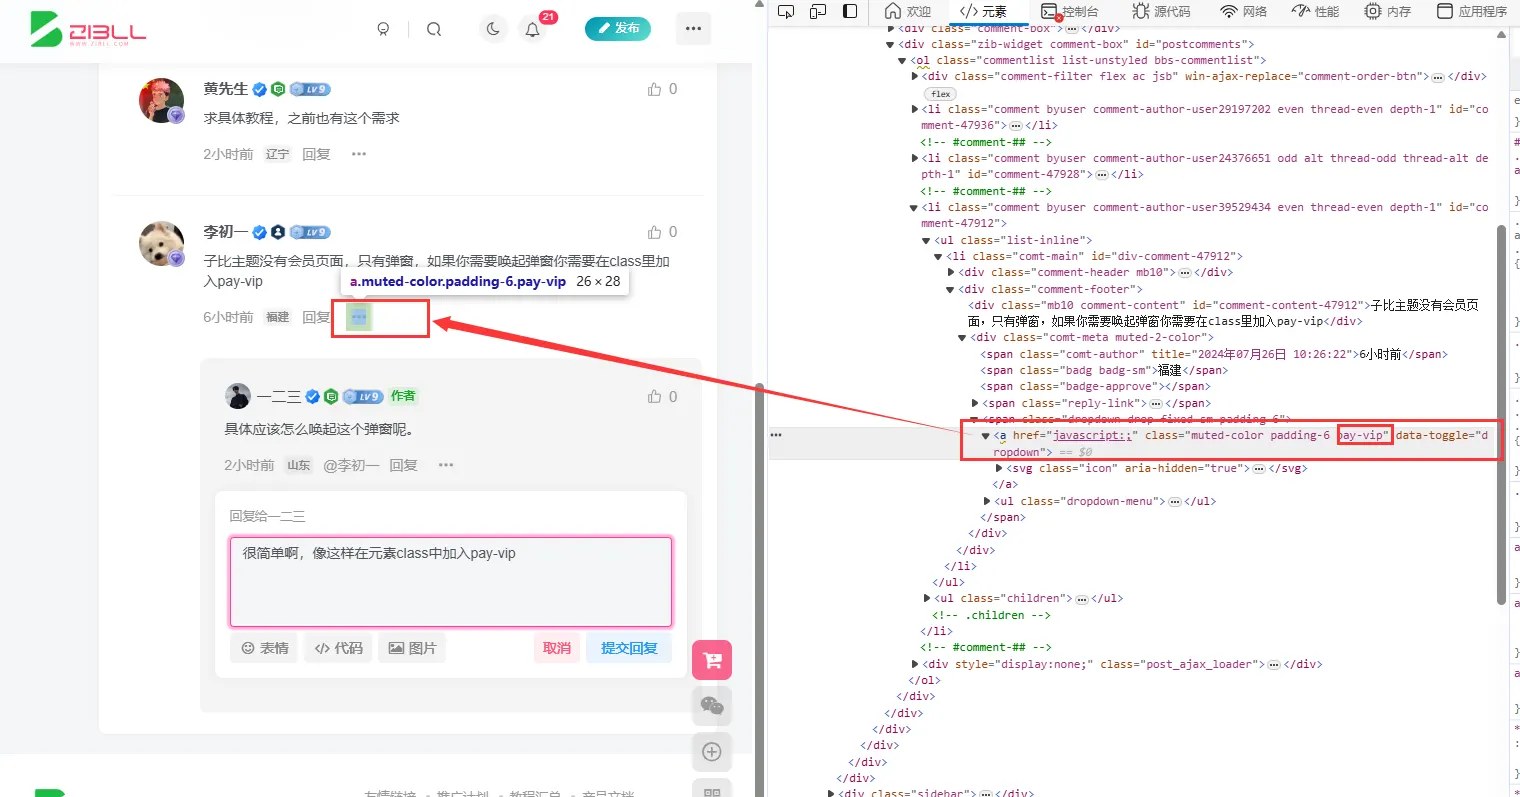
Task: Focus the reply text input box
Action: (451, 582)
